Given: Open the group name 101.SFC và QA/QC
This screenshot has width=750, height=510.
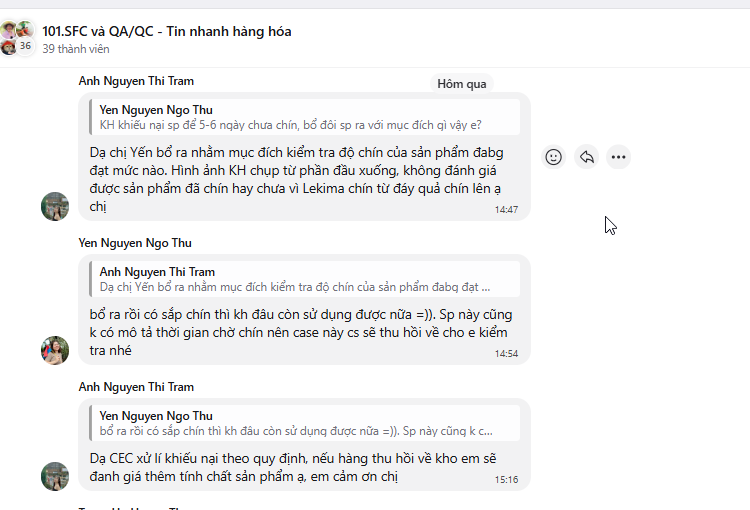Looking at the screenshot, I should tap(167, 31).
